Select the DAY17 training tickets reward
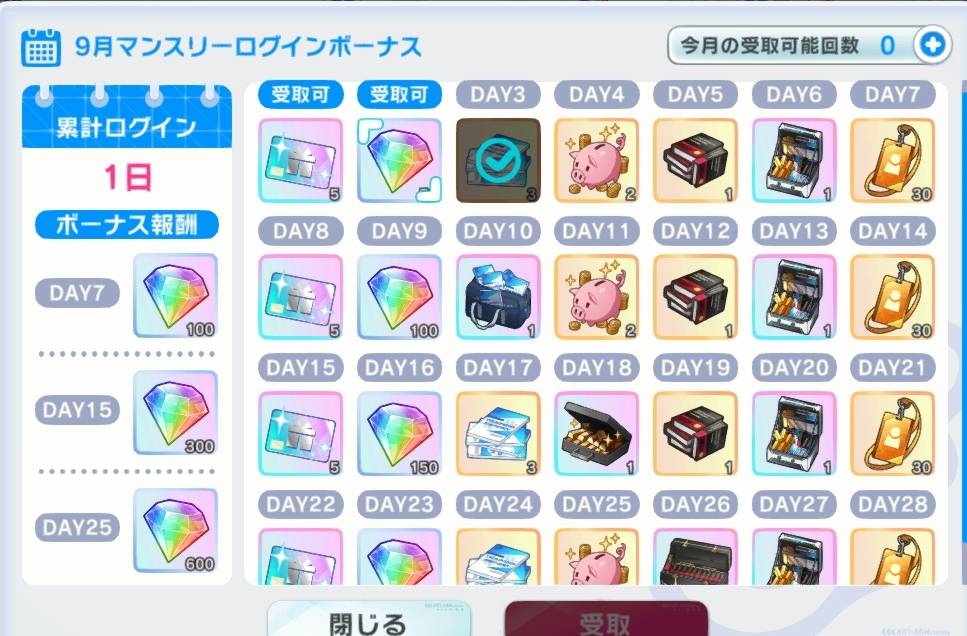Screen dimensions: 967x636 click(498, 434)
